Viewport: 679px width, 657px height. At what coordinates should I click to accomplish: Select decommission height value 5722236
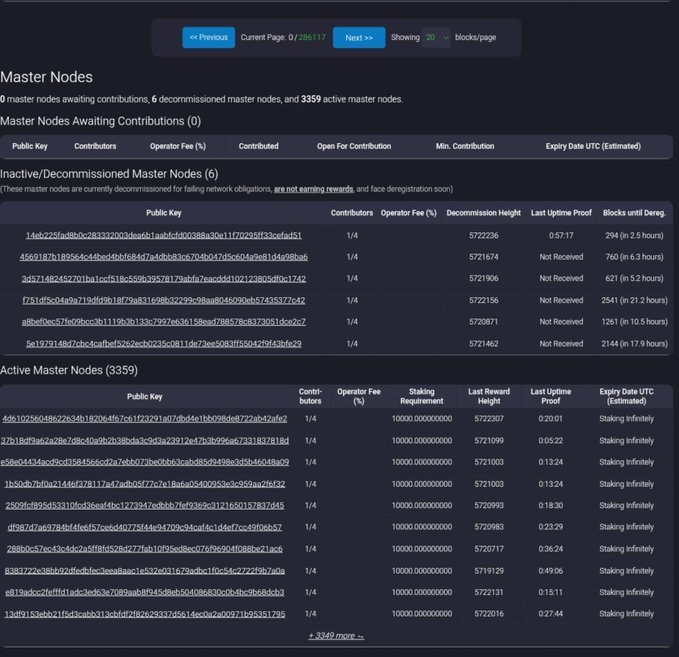point(483,236)
